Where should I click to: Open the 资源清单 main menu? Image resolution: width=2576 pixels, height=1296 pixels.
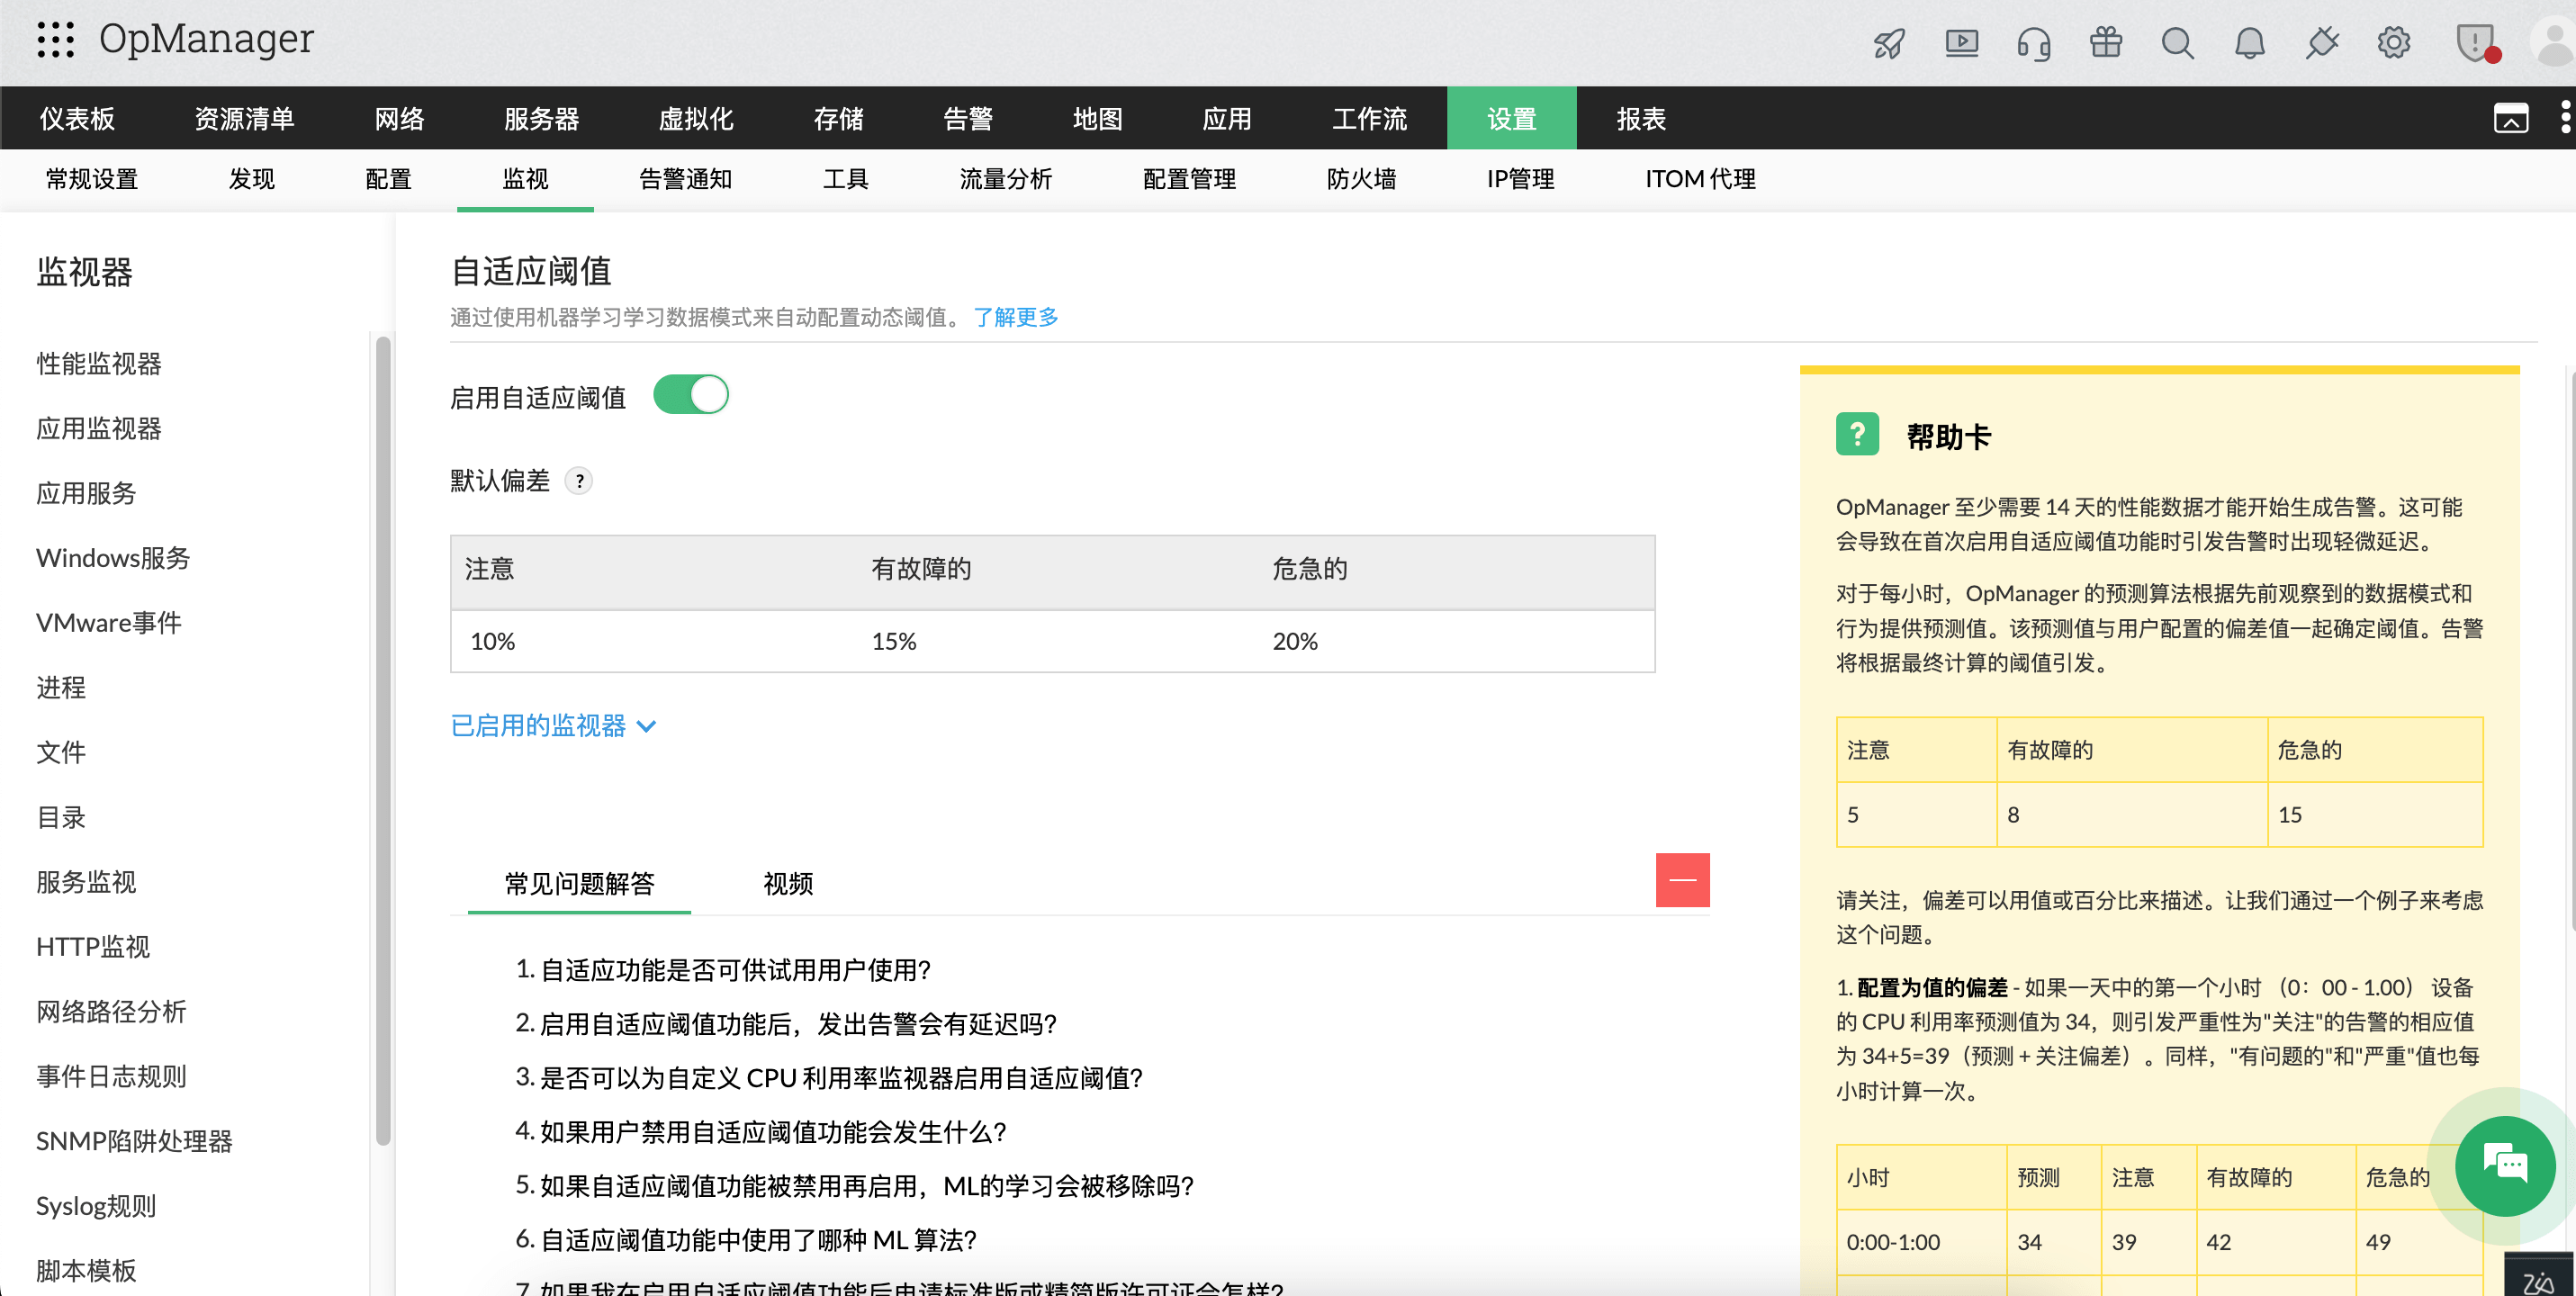[245, 119]
